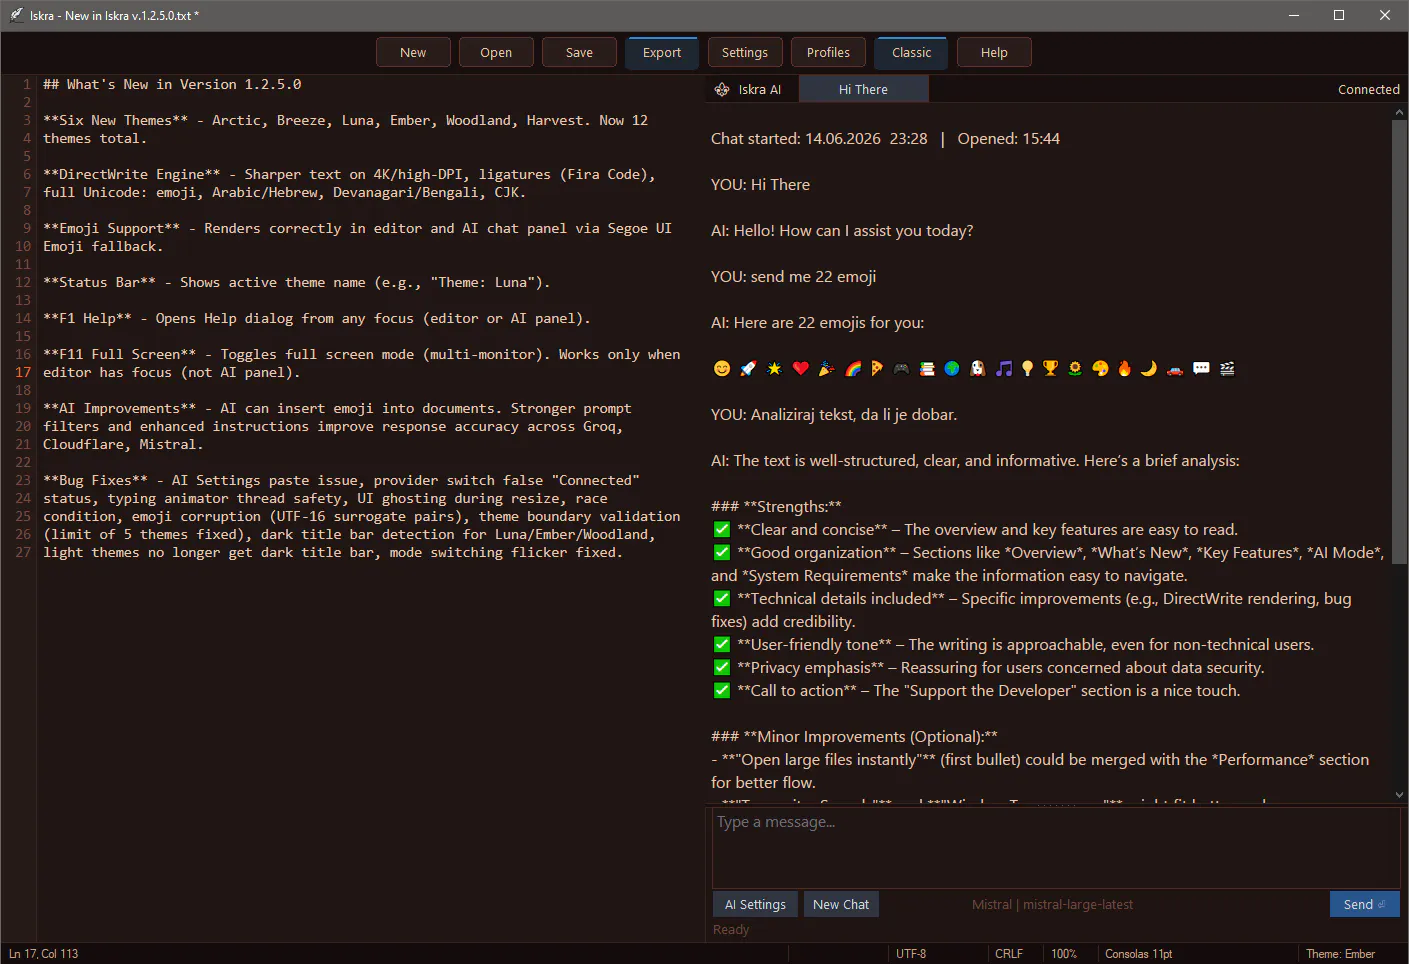Screen dimensions: 1409x964
Task: Save the document with Save button
Action: [579, 52]
